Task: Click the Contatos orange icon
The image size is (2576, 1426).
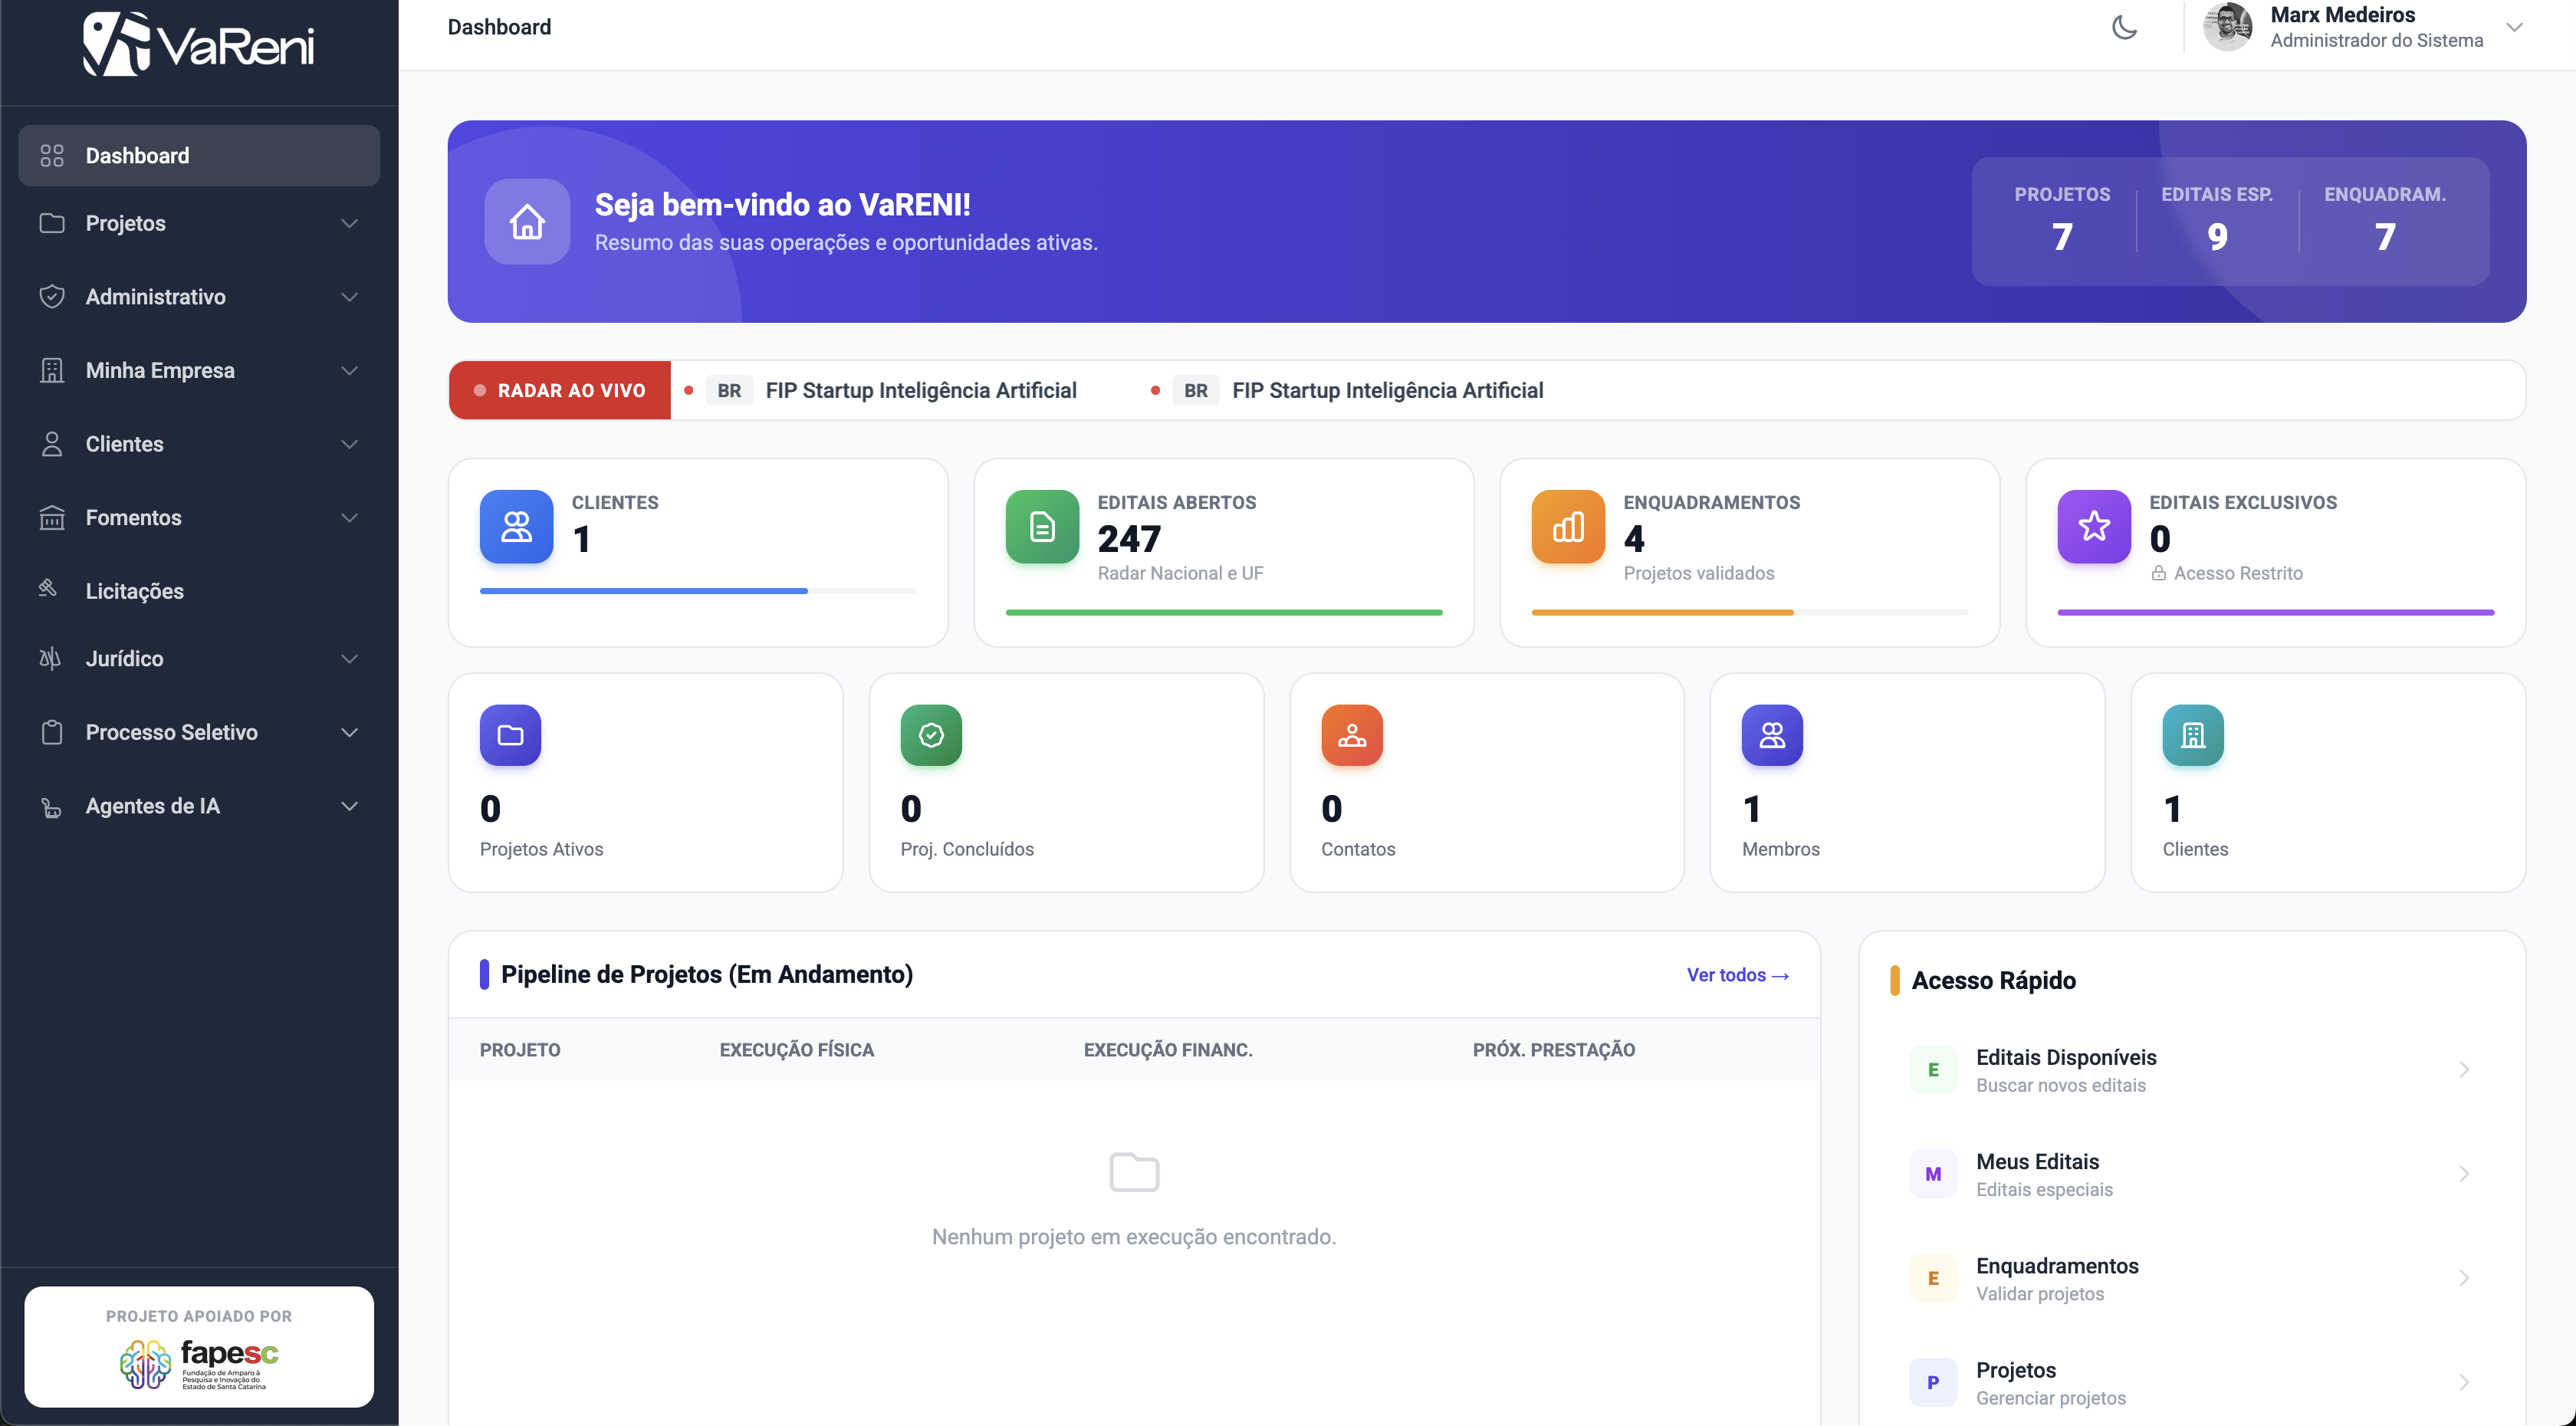Action: click(1352, 735)
